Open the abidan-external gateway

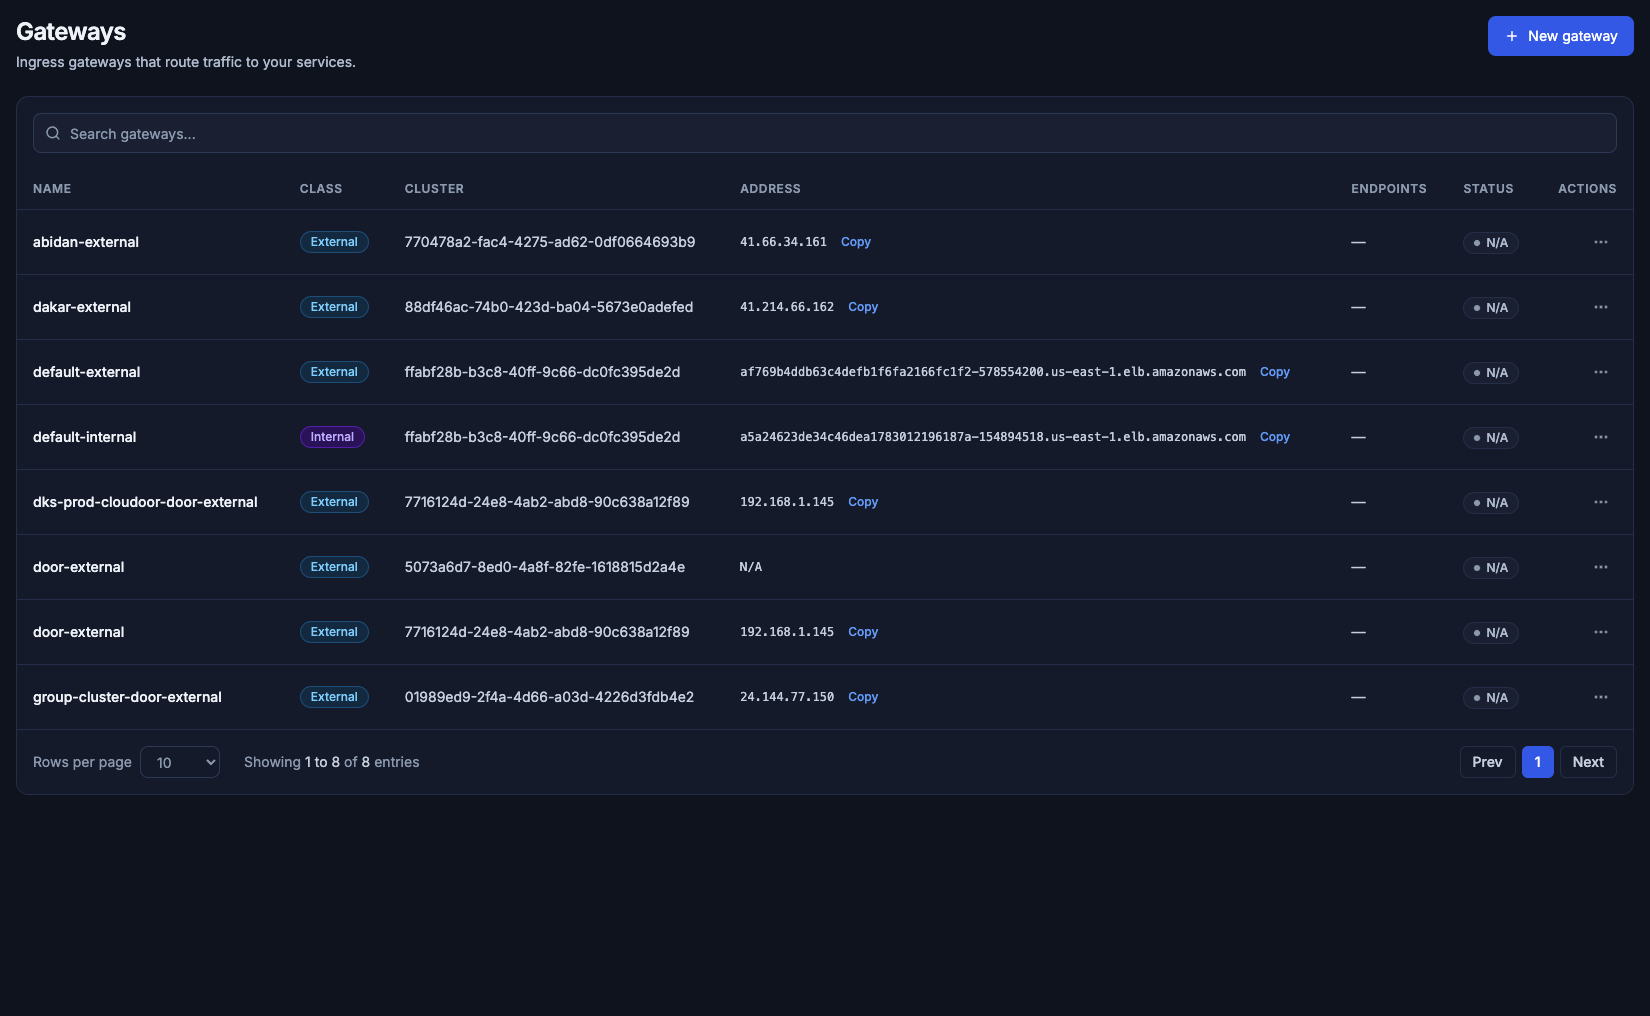point(86,242)
